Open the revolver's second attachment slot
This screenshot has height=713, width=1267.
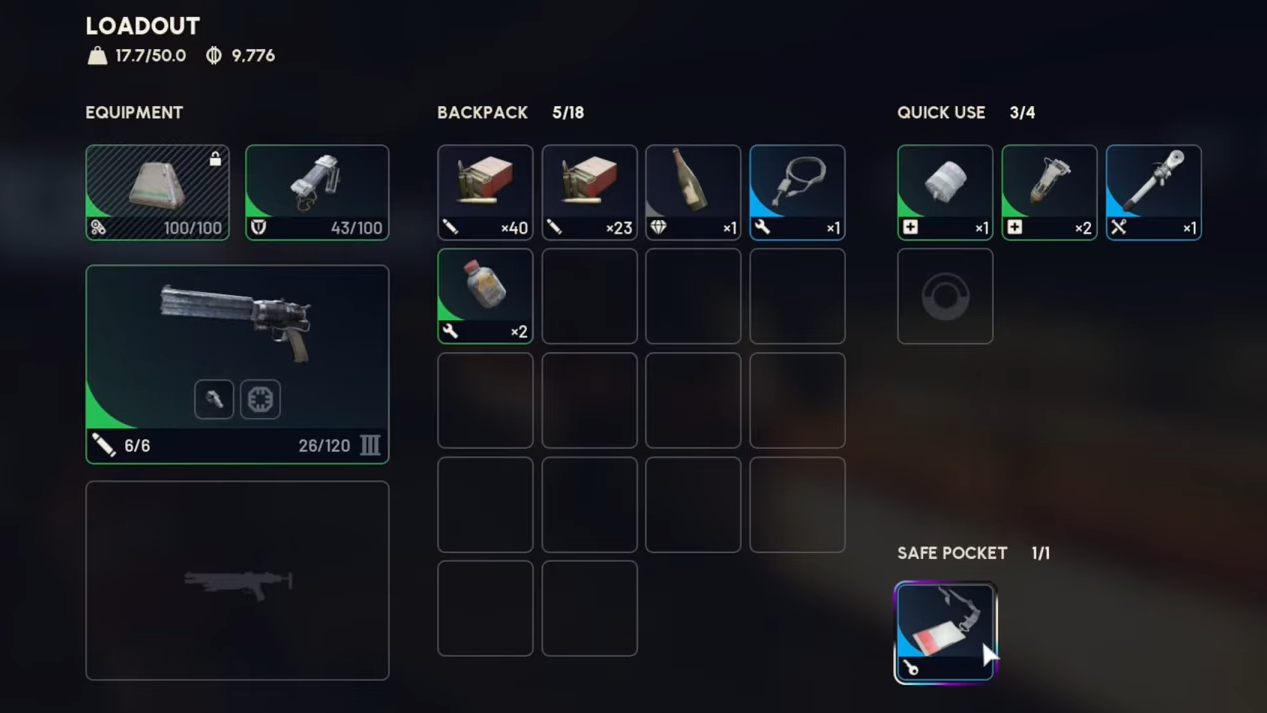click(260, 399)
